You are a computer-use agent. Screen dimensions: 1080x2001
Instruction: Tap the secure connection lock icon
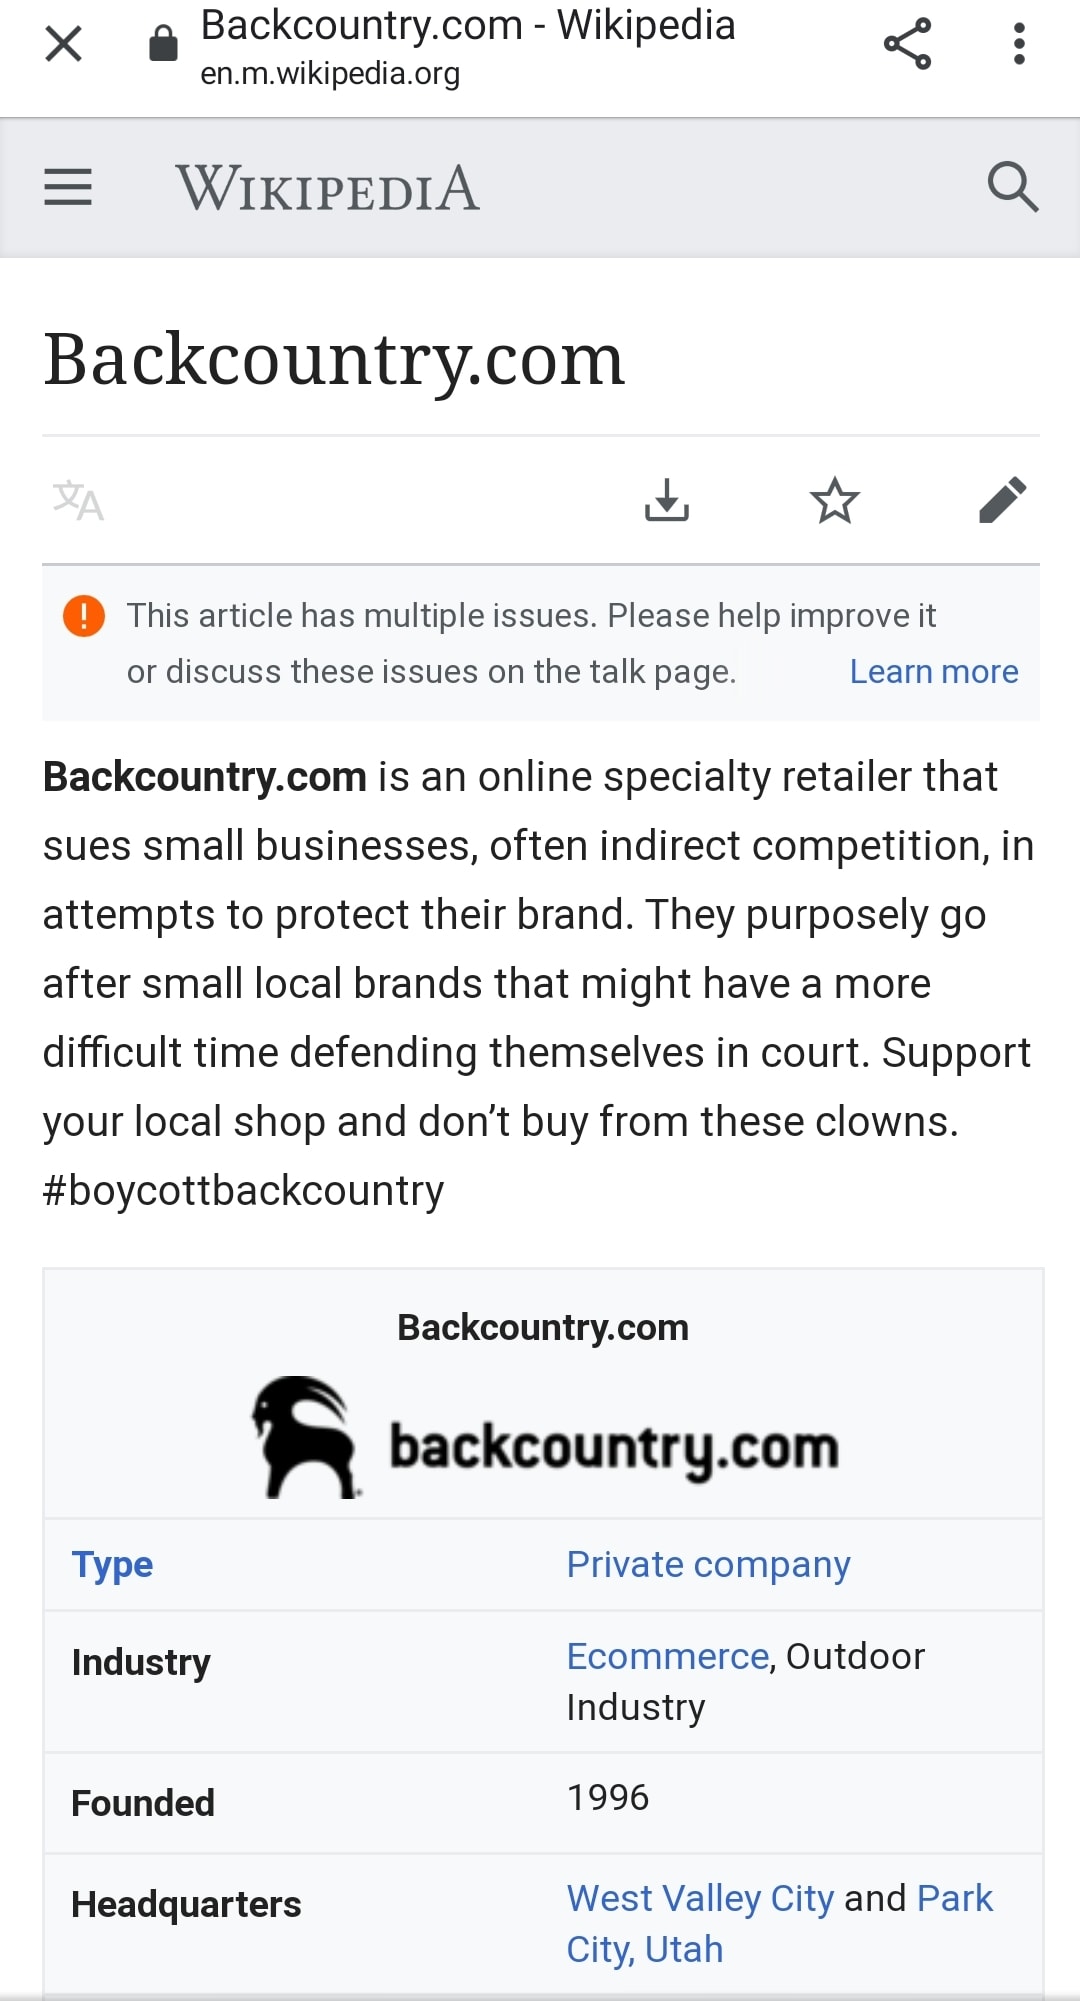(x=163, y=44)
